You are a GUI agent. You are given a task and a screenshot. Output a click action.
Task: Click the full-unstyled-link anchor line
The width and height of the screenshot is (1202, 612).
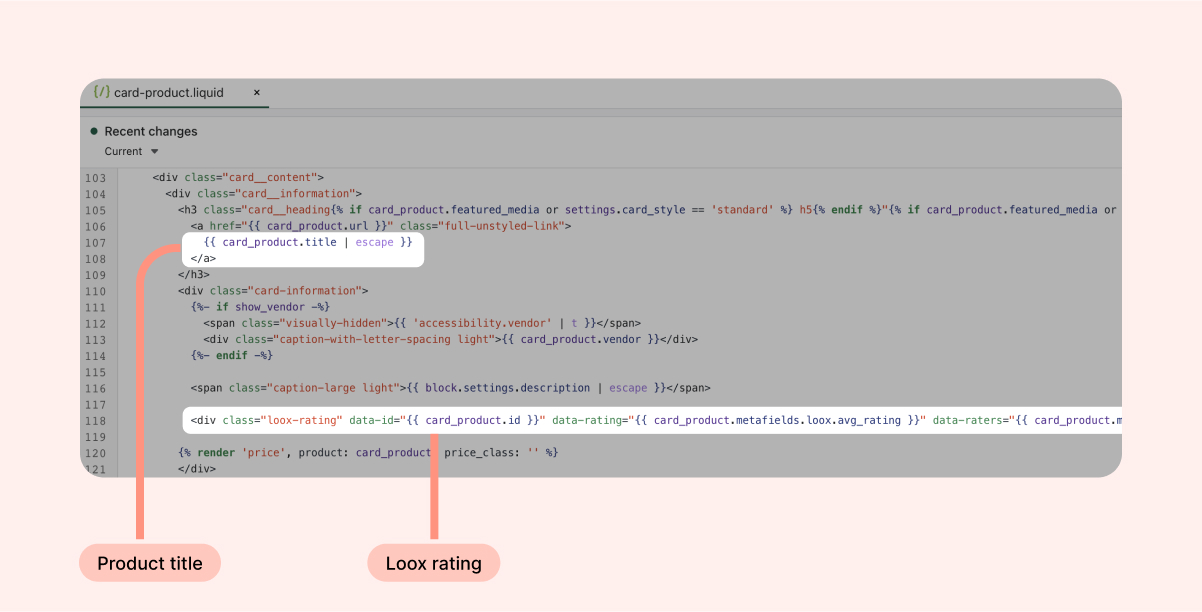380,226
